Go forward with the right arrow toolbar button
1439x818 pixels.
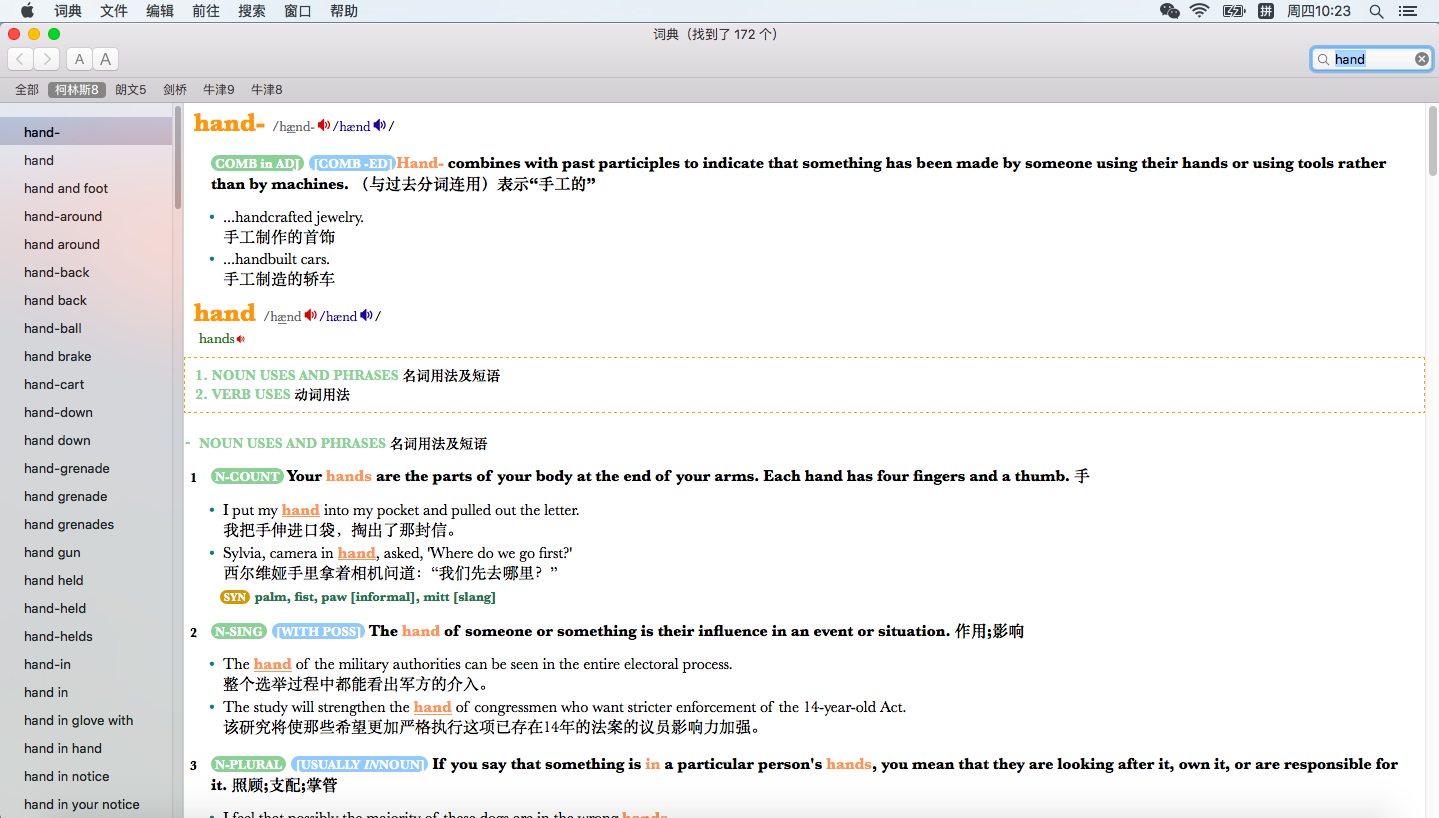pyautogui.click(x=46, y=59)
